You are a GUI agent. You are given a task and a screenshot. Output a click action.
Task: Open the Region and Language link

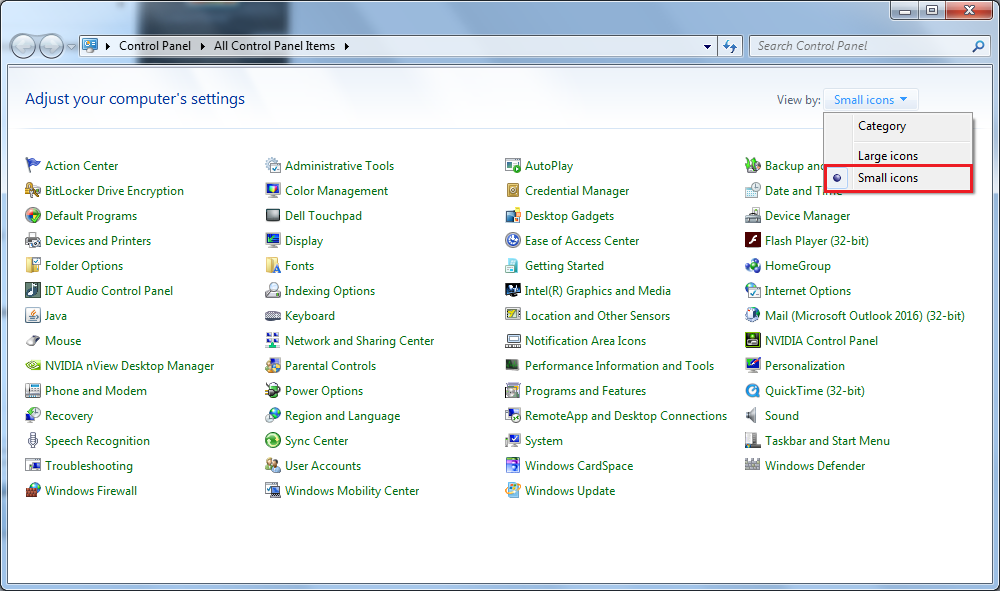[x=342, y=416]
